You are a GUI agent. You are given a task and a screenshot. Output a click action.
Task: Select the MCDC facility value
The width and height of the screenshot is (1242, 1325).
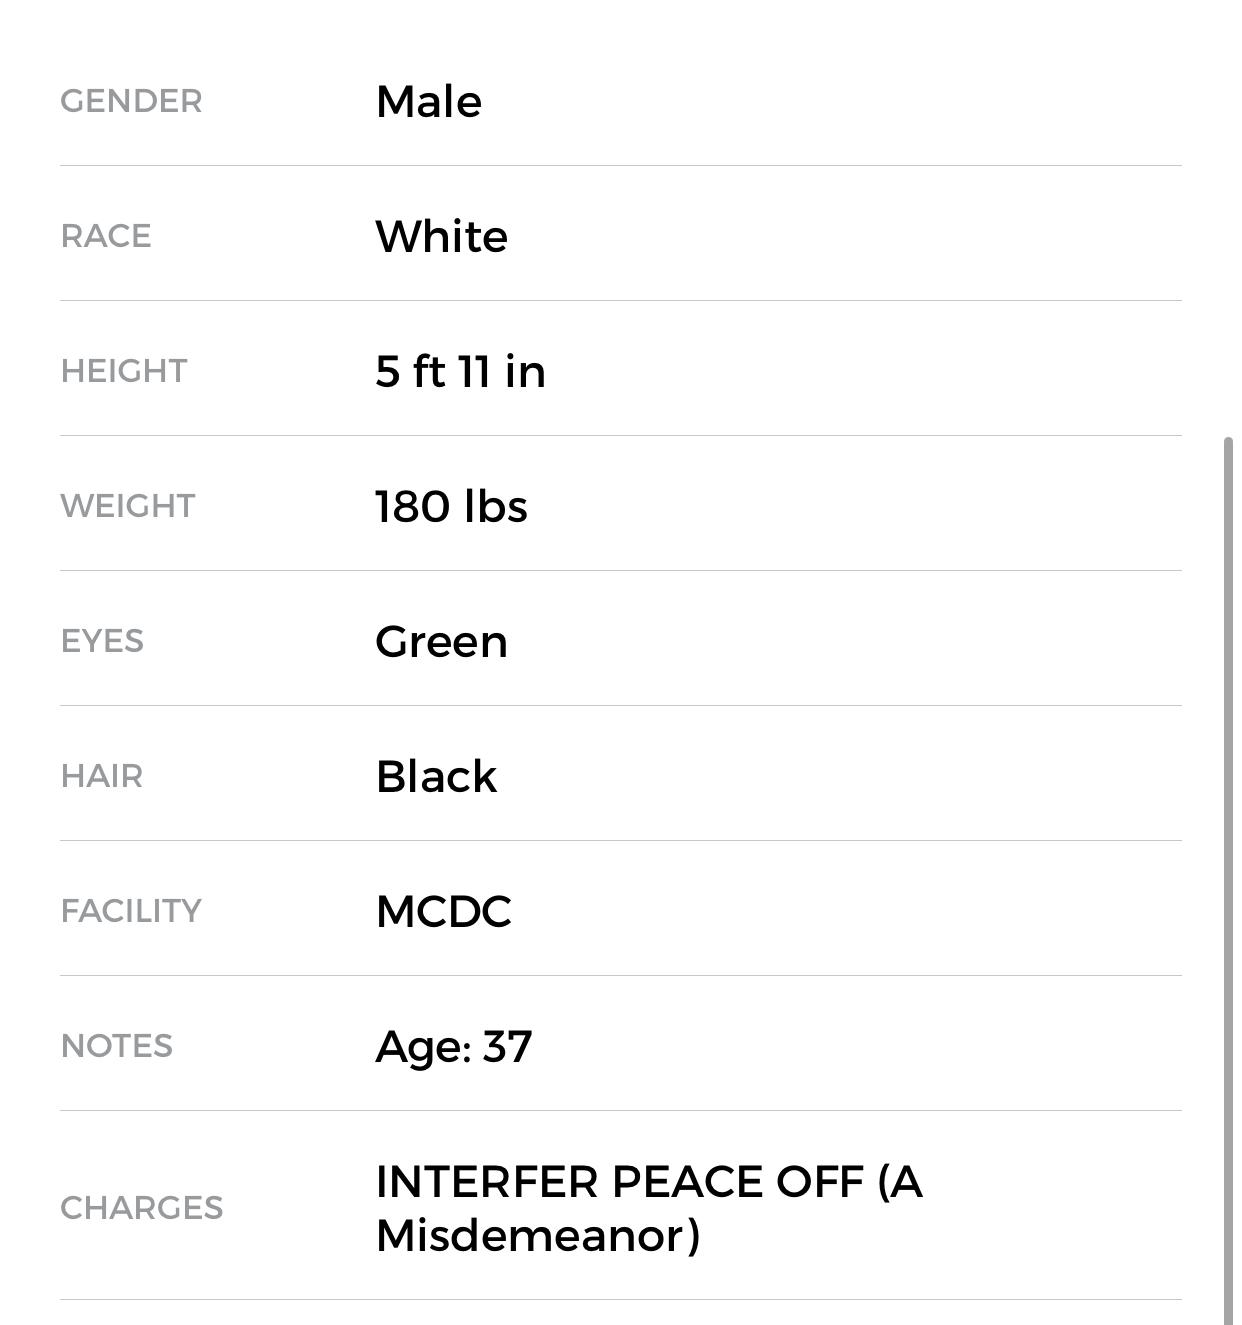[443, 911]
